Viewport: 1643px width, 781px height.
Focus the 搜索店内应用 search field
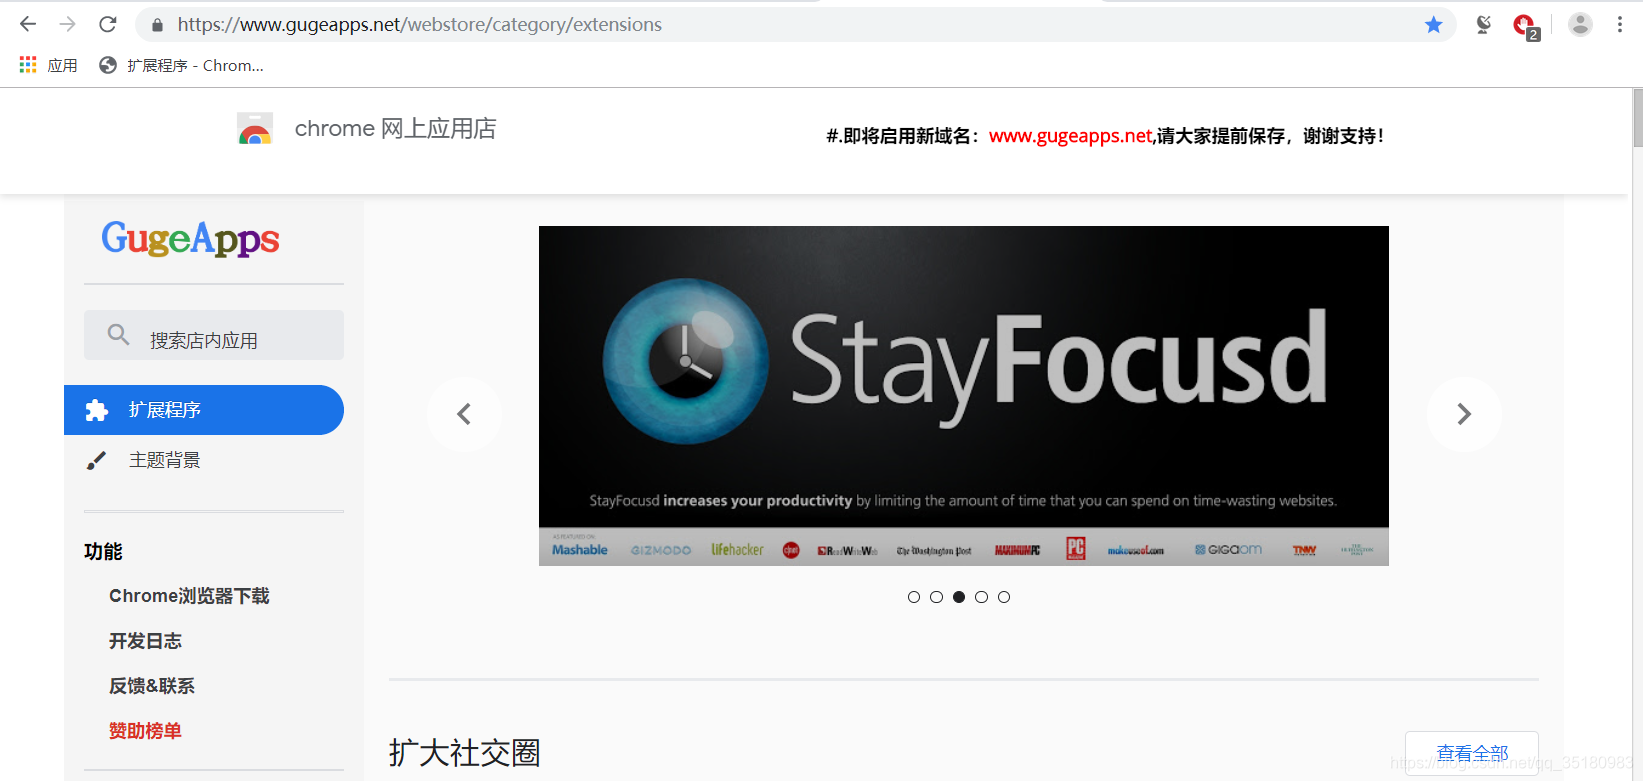click(214, 335)
